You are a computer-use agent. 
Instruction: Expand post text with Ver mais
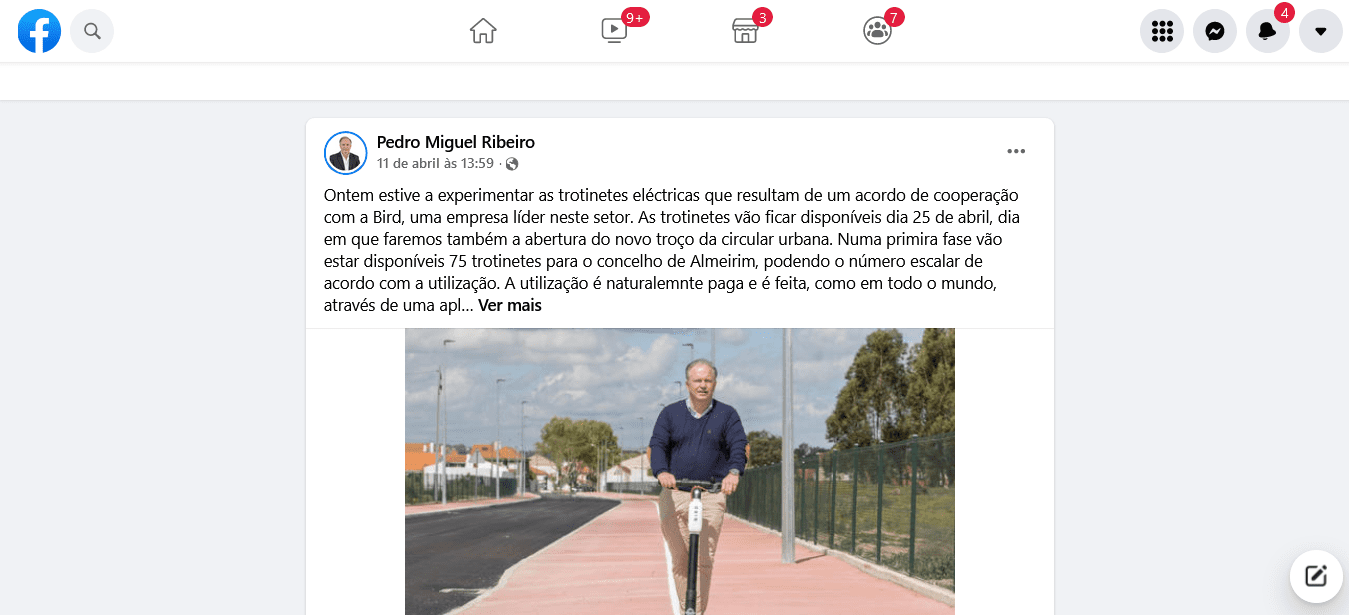(510, 306)
